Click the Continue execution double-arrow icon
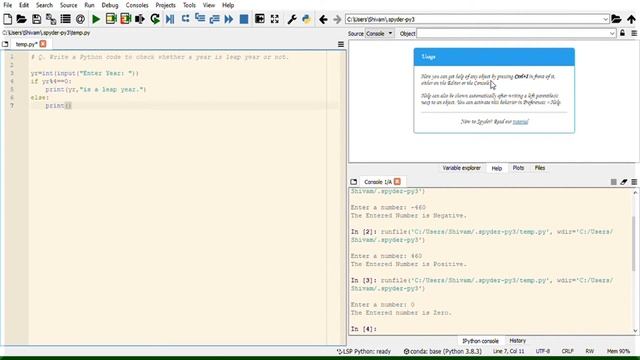640x360 pixels. click(x=229, y=19)
